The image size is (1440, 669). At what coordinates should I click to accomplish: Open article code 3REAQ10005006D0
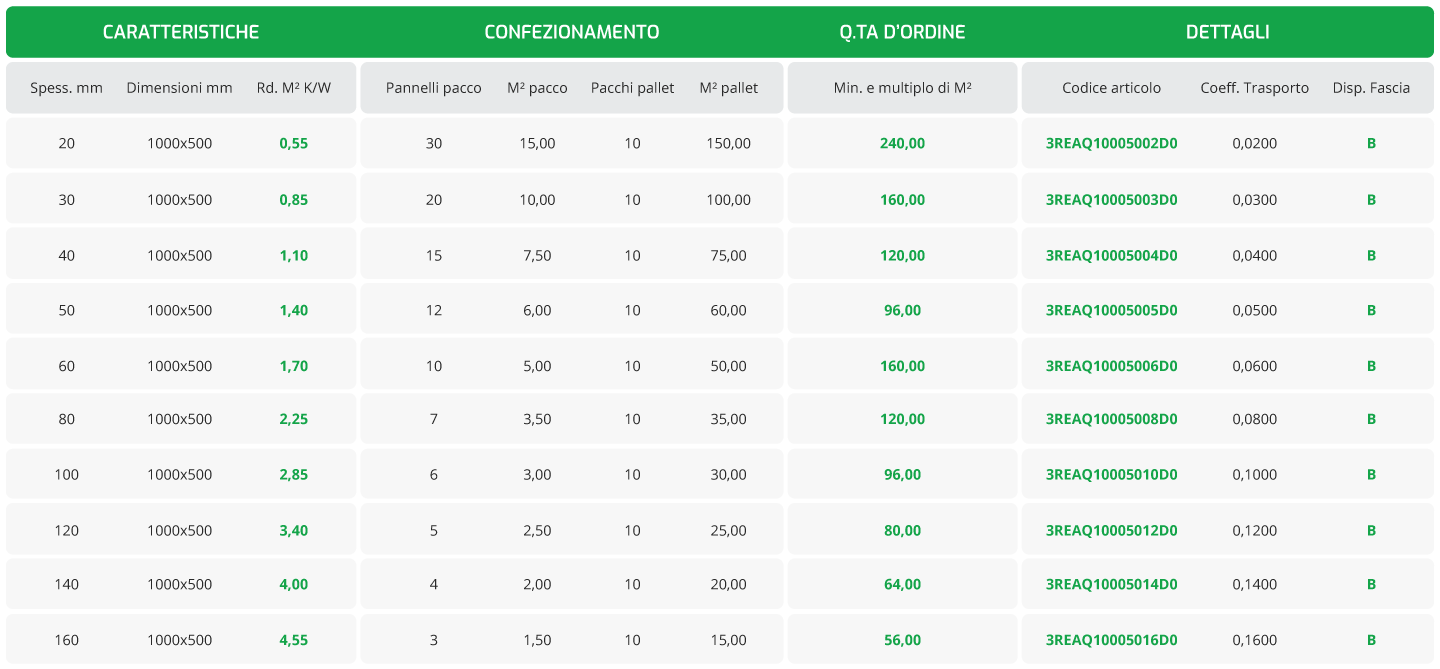tap(1111, 366)
